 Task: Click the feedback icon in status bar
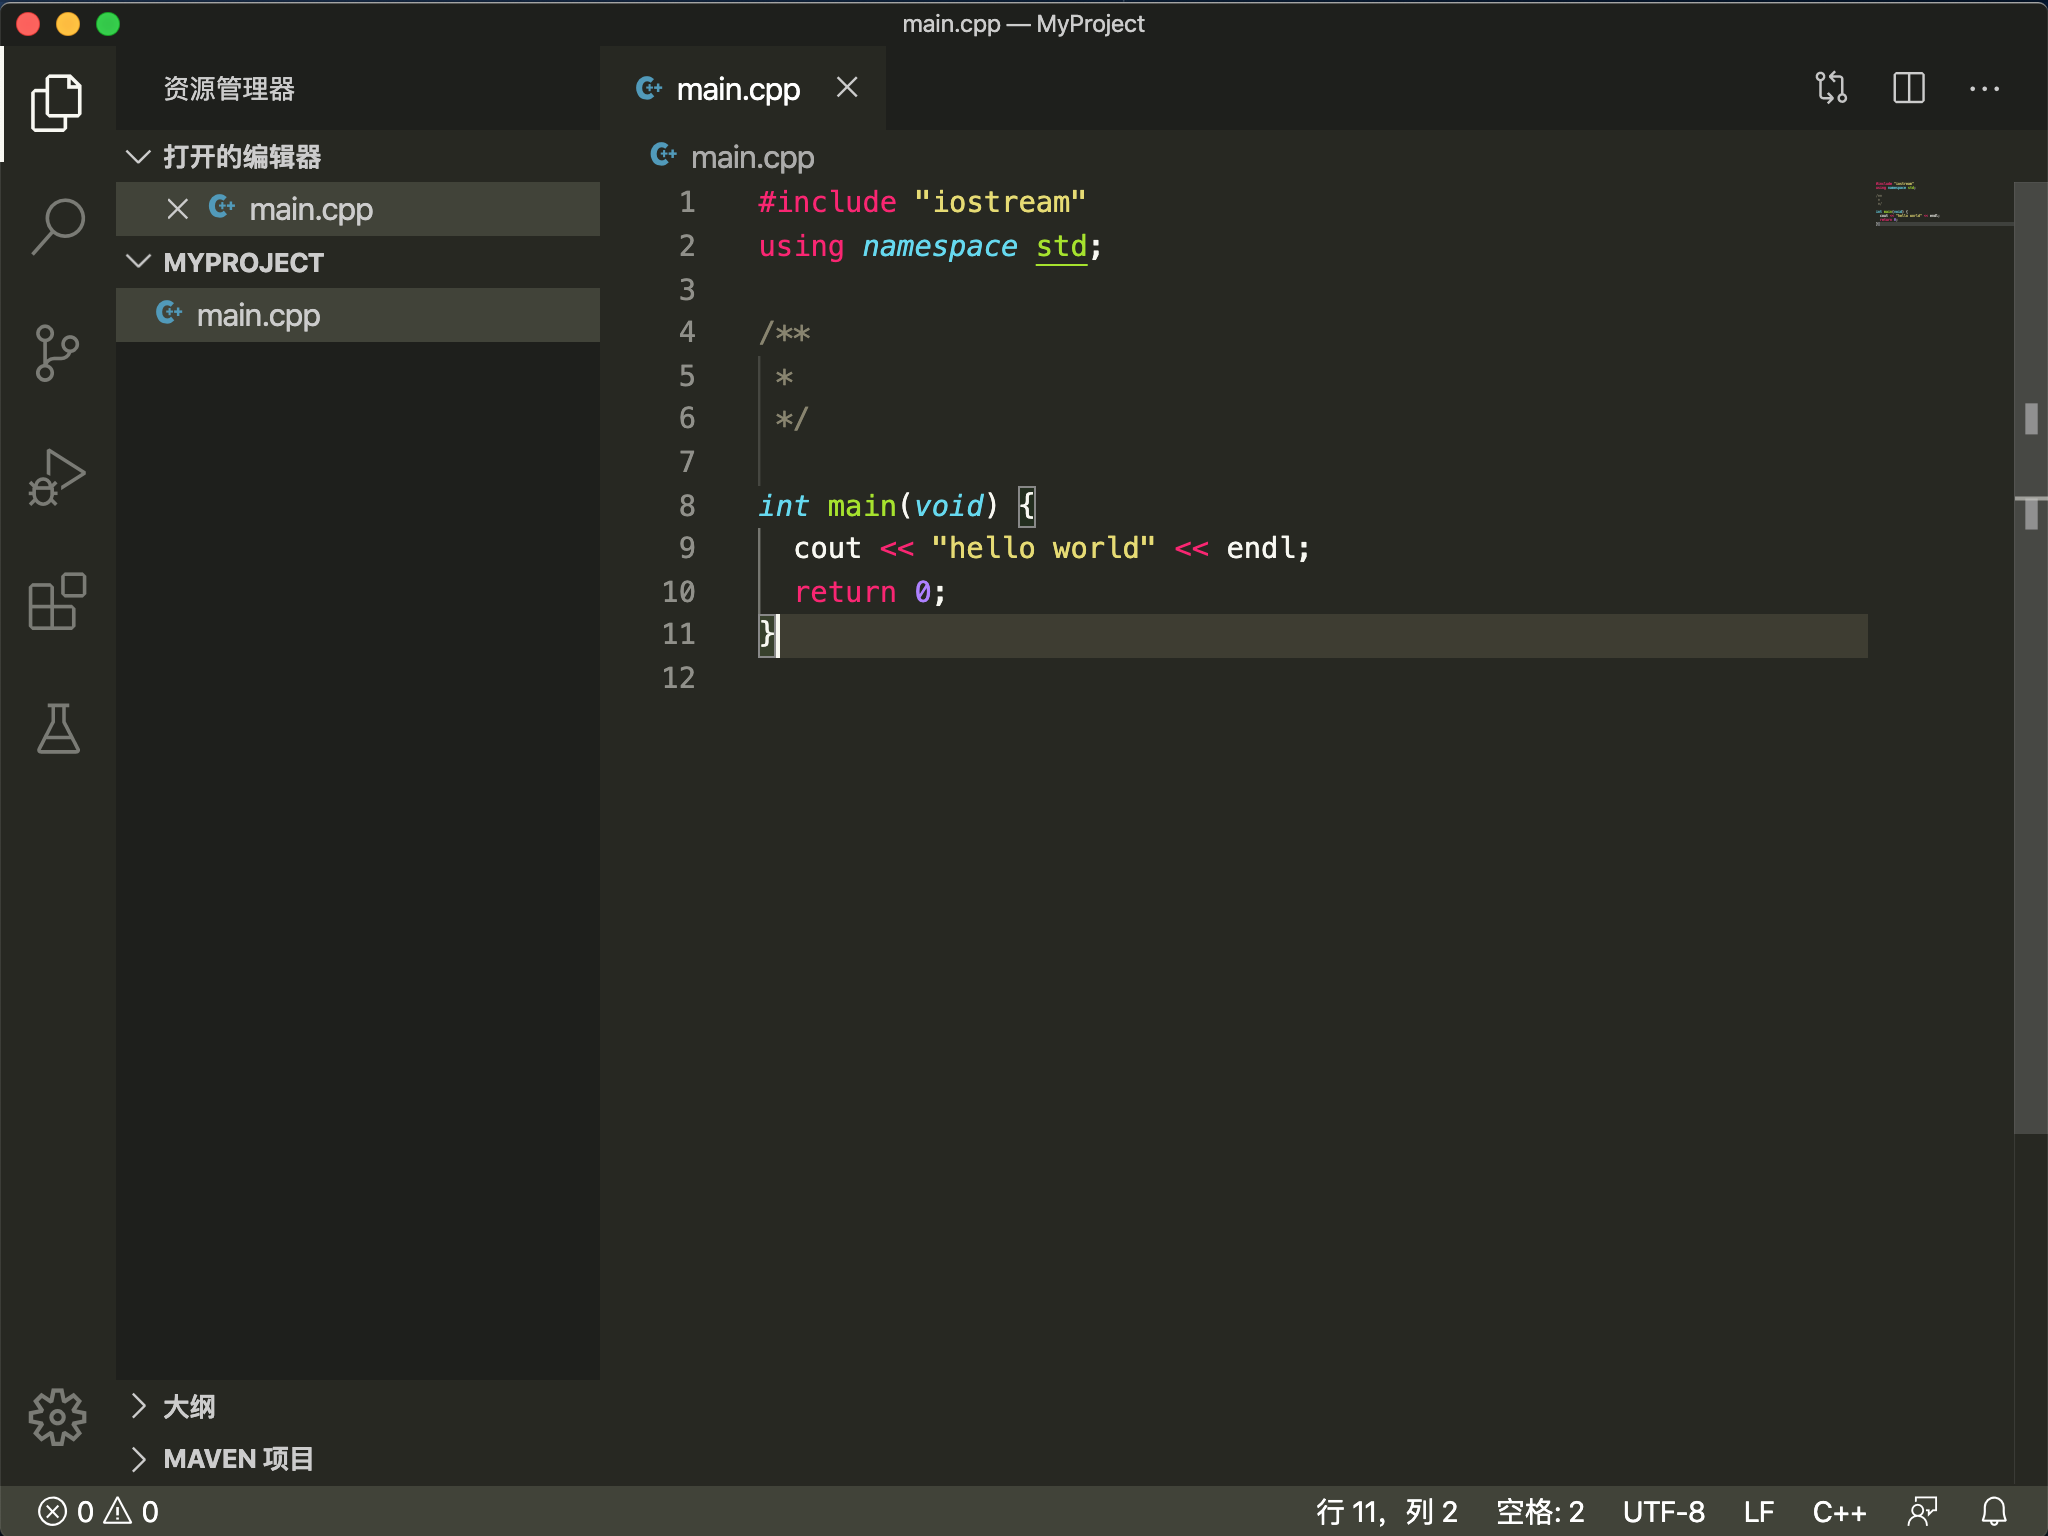click(1921, 1511)
